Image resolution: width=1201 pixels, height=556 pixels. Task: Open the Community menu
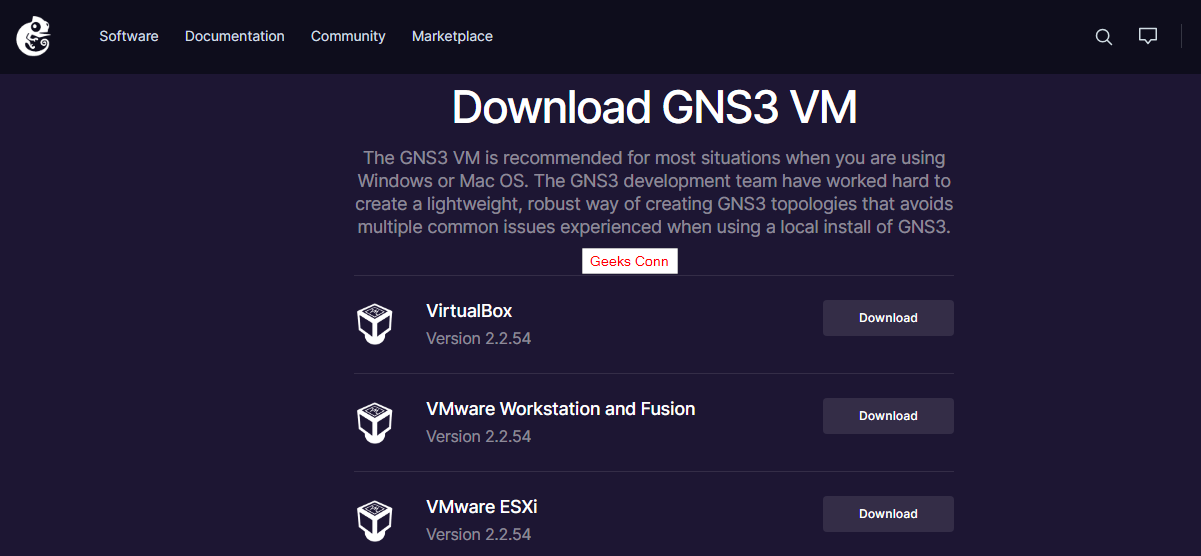(x=348, y=36)
